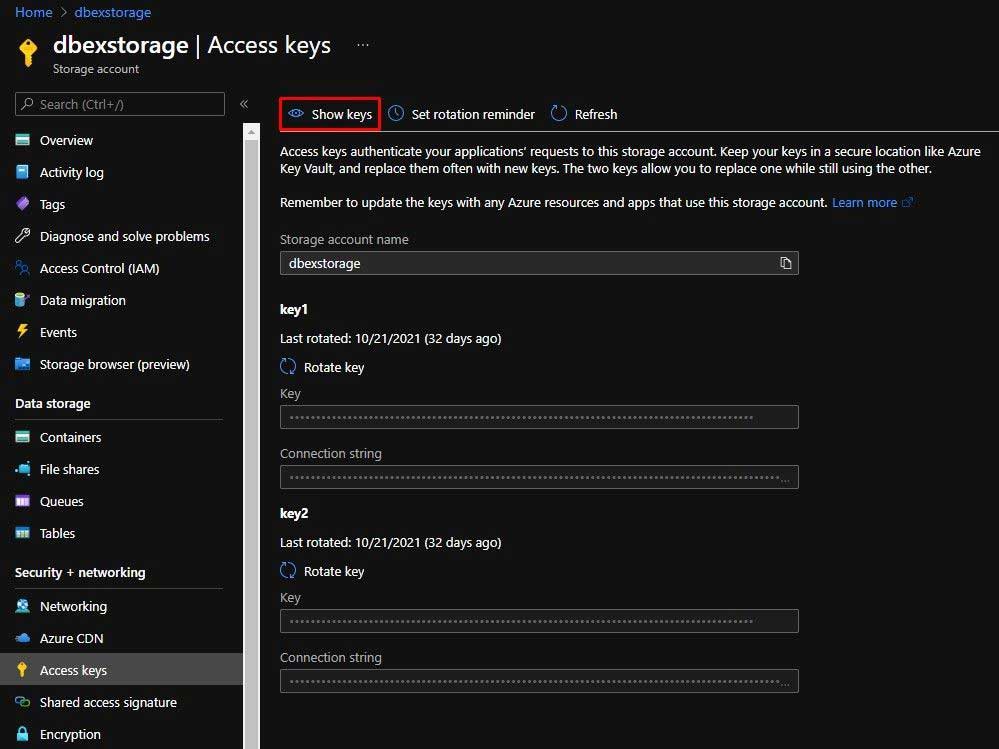The height and width of the screenshot is (749, 999).
Task: Click the Containers icon
Action: pyautogui.click(x=22, y=437)
